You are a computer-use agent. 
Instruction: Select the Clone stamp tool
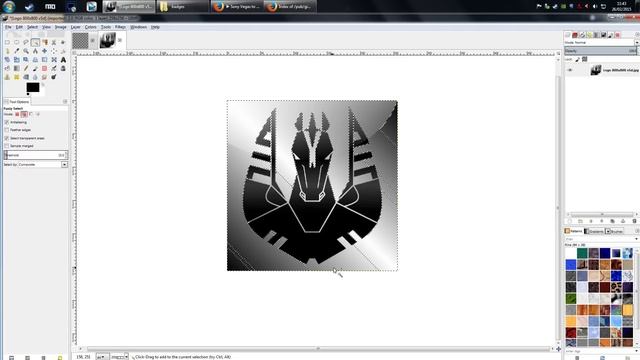(7, 77)
